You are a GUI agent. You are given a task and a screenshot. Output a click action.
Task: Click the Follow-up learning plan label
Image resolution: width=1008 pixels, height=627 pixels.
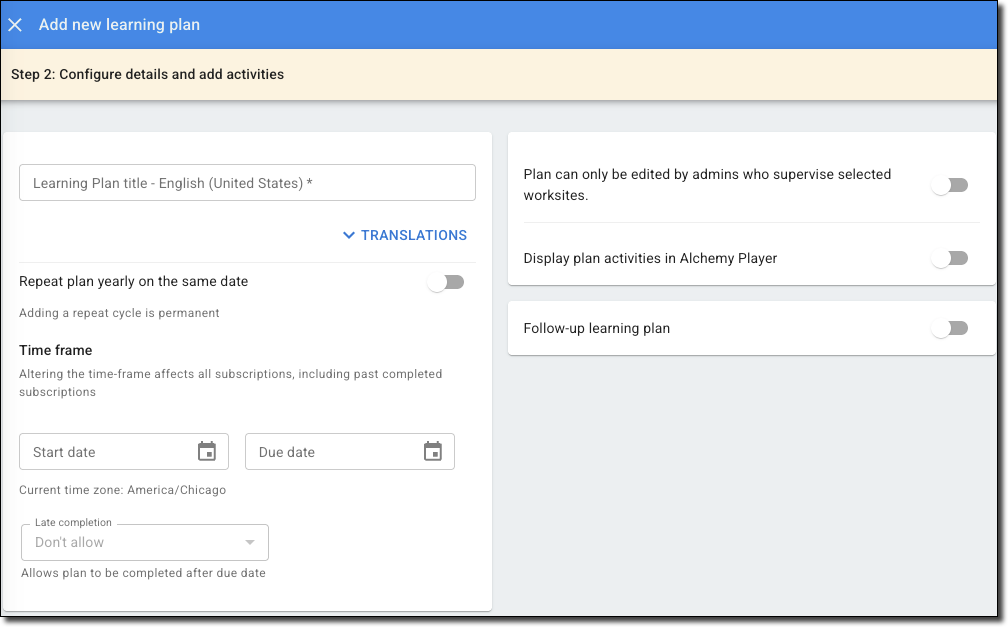pyautogui.click(x=597, y=328)
